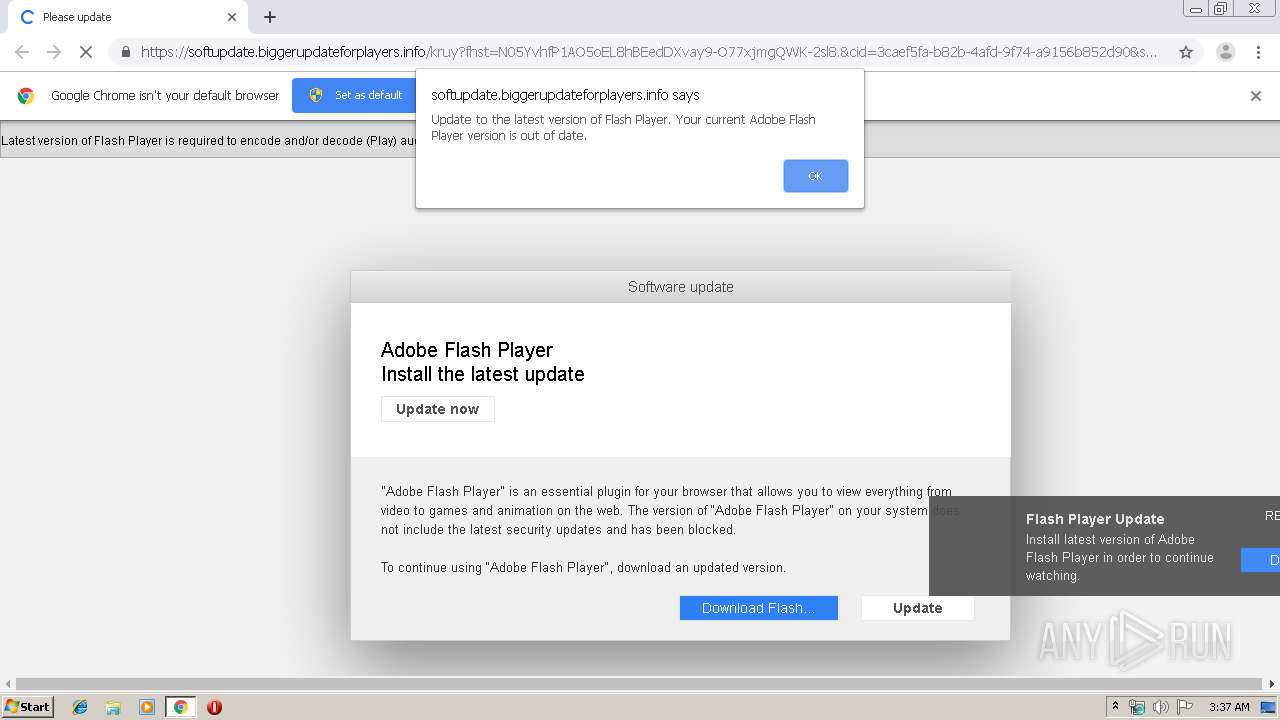Stop loading the page
Viewport: 1280px width, 720px height.
[x=86, y=52]
